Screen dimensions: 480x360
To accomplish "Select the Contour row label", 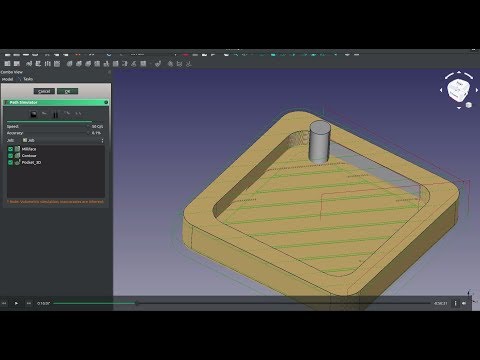I will coord(29,156).
